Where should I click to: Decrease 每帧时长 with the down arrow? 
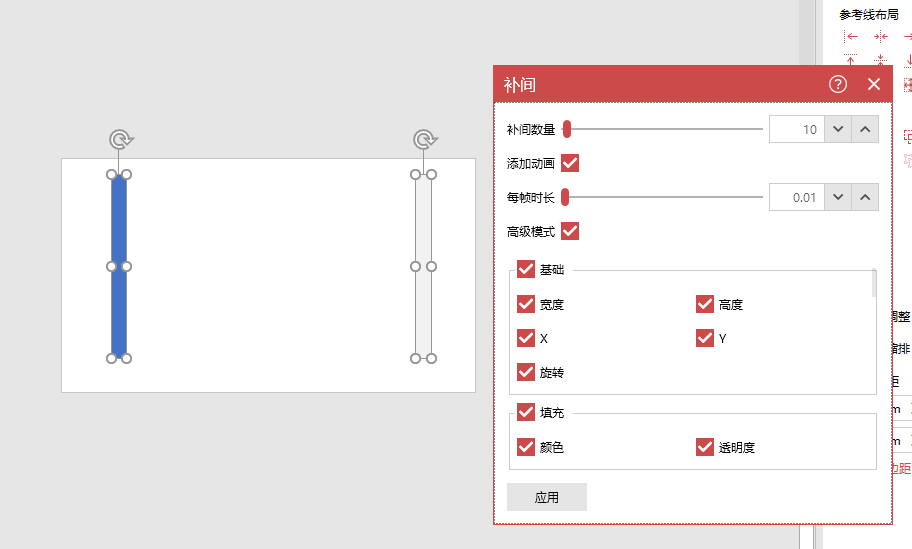click(839, 197)
